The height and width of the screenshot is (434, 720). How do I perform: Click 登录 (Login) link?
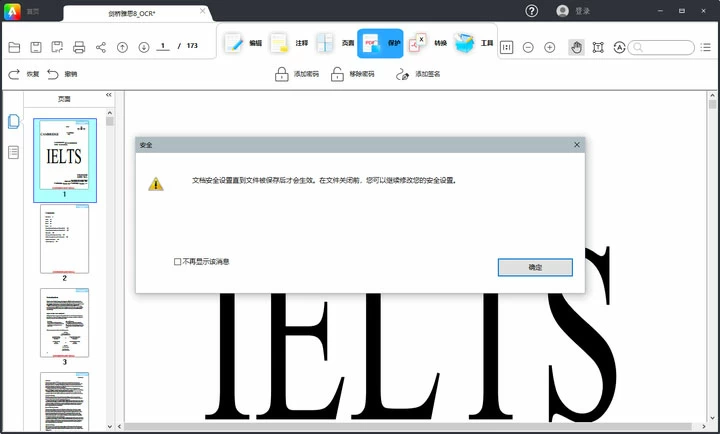(583, 11)
